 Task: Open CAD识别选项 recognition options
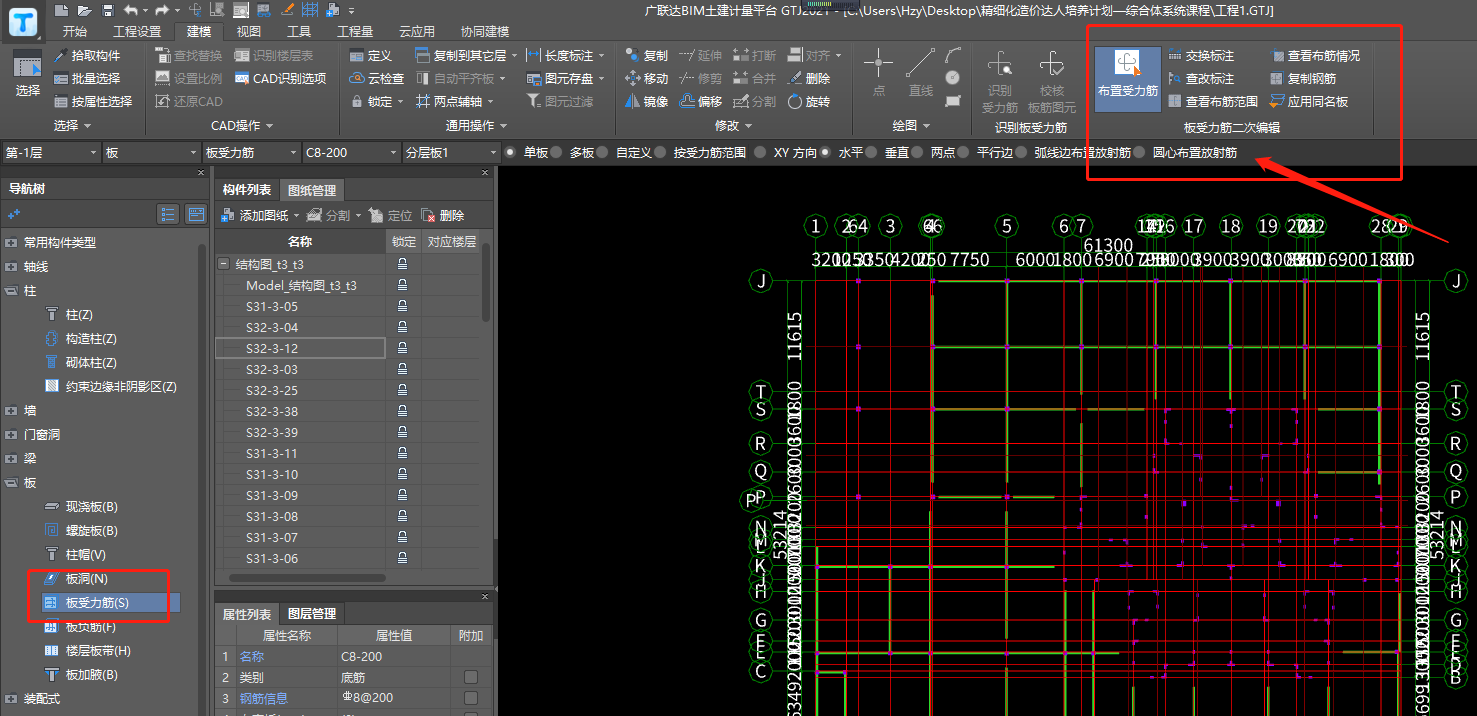click(281, 78)
